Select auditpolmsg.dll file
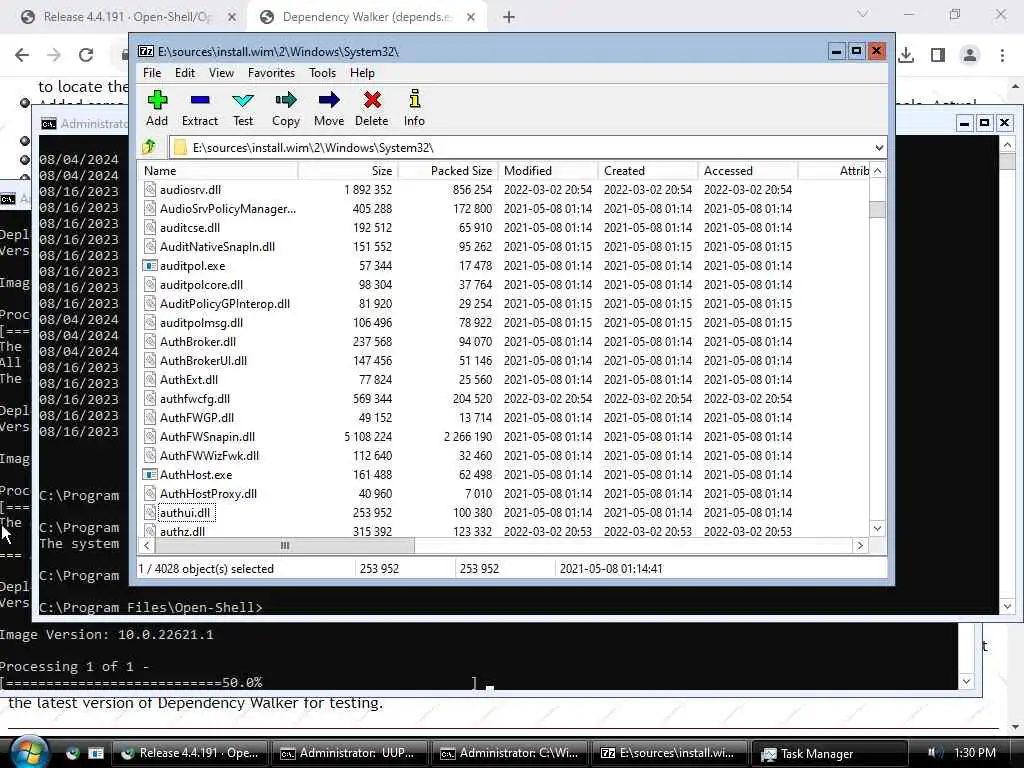1024x768 pixels. tap(201, 323)
